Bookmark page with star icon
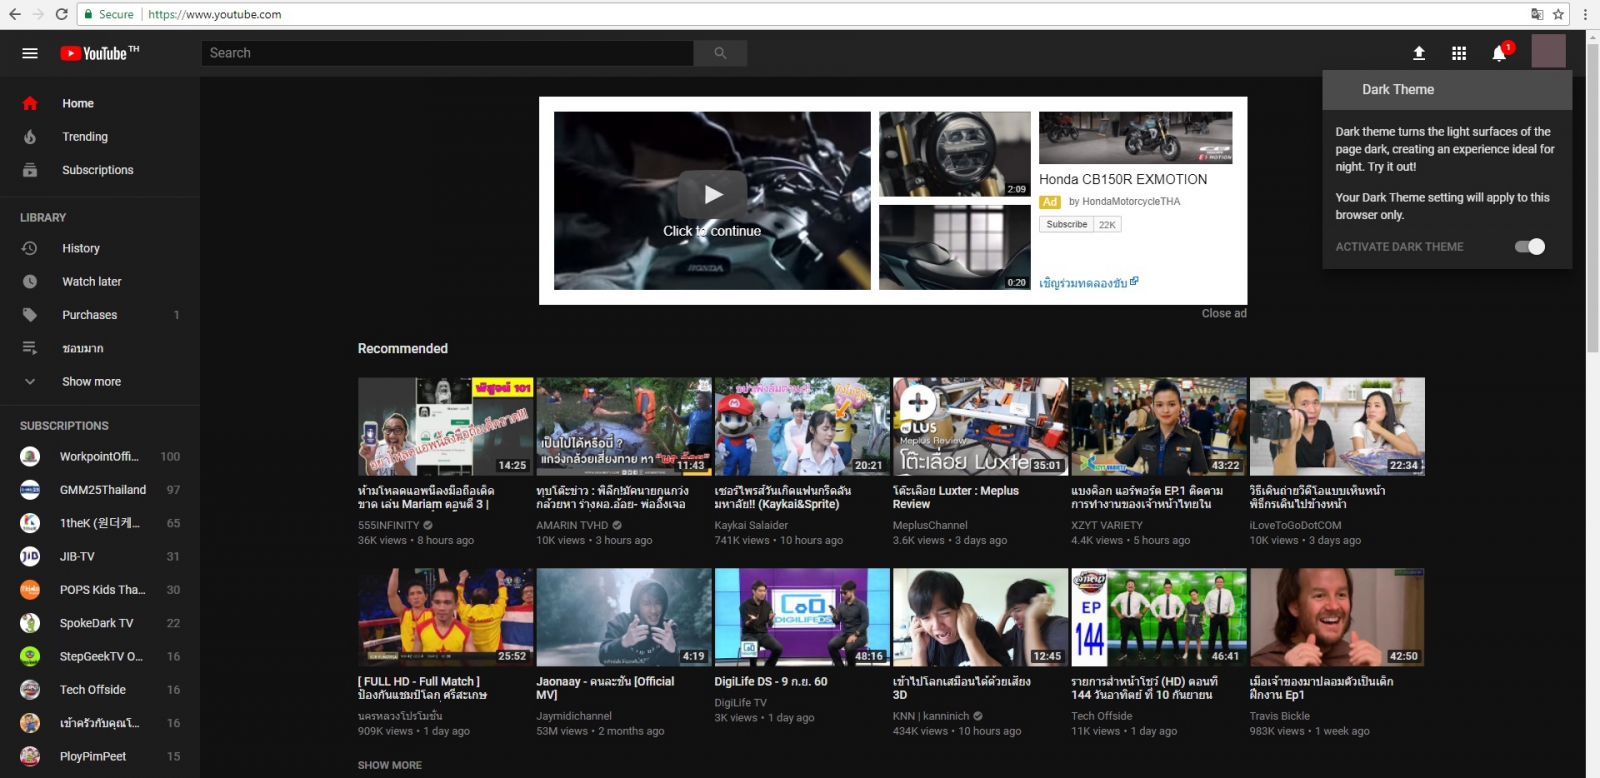The height and width of the screenshot is (778, 1600). 1558,14
